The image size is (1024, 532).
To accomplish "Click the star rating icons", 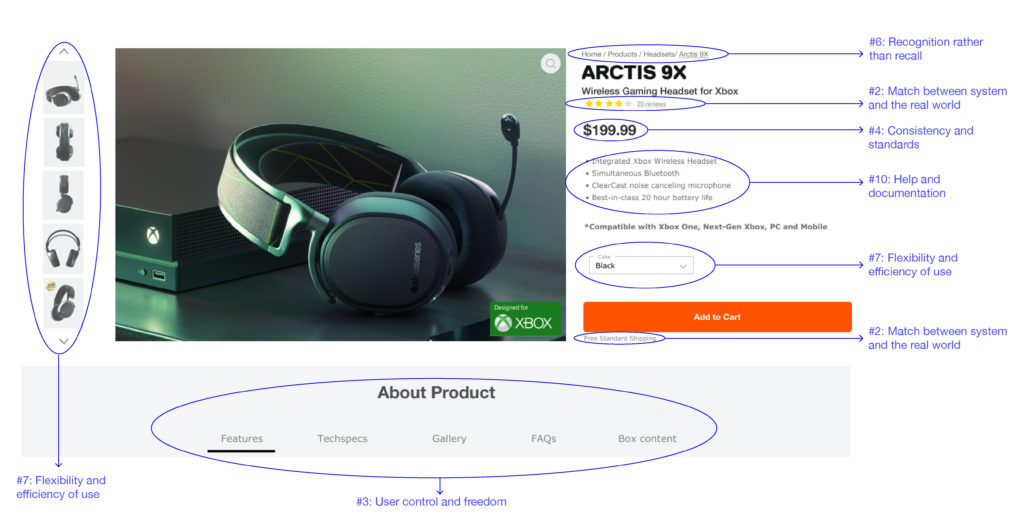I will 608,104.
